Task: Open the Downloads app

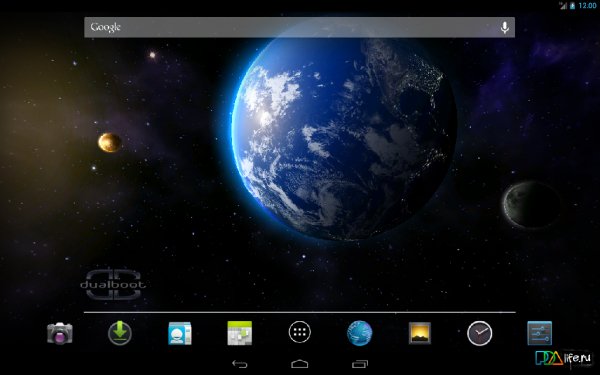Action: (x=120, y=333)
